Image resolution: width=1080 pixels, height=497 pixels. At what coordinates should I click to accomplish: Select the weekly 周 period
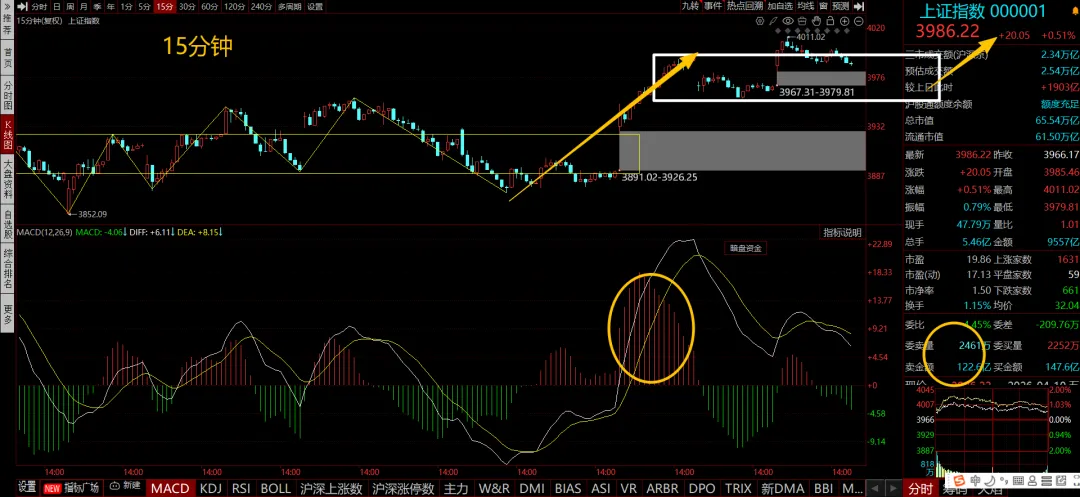coord(70,6)
